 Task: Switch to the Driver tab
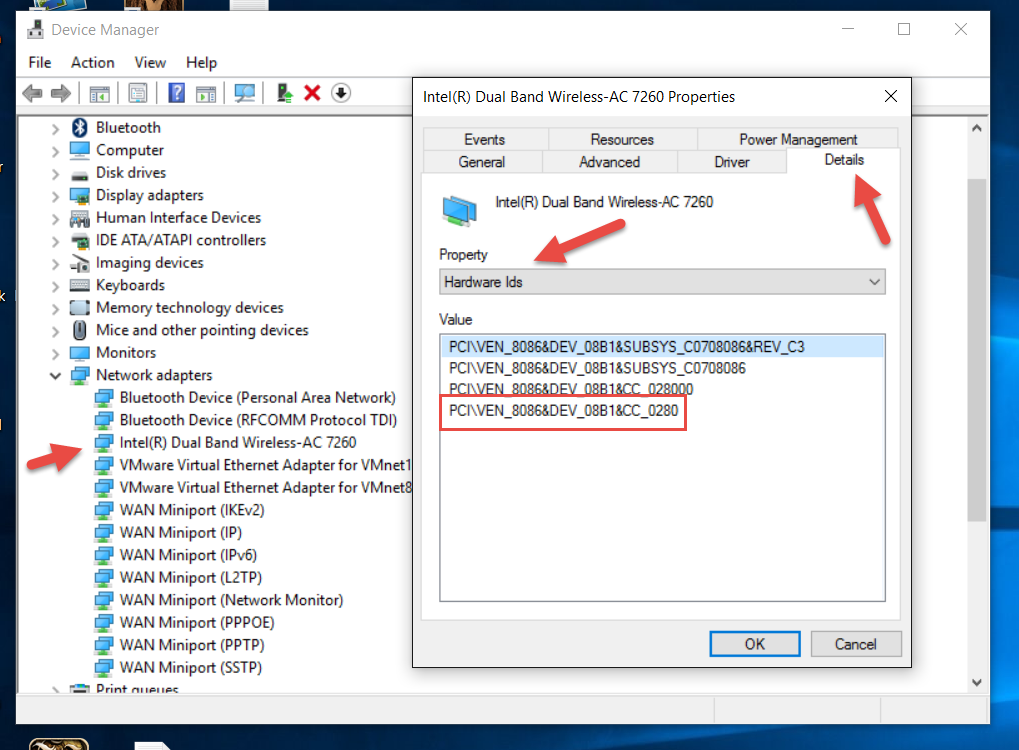coord(731,161)
